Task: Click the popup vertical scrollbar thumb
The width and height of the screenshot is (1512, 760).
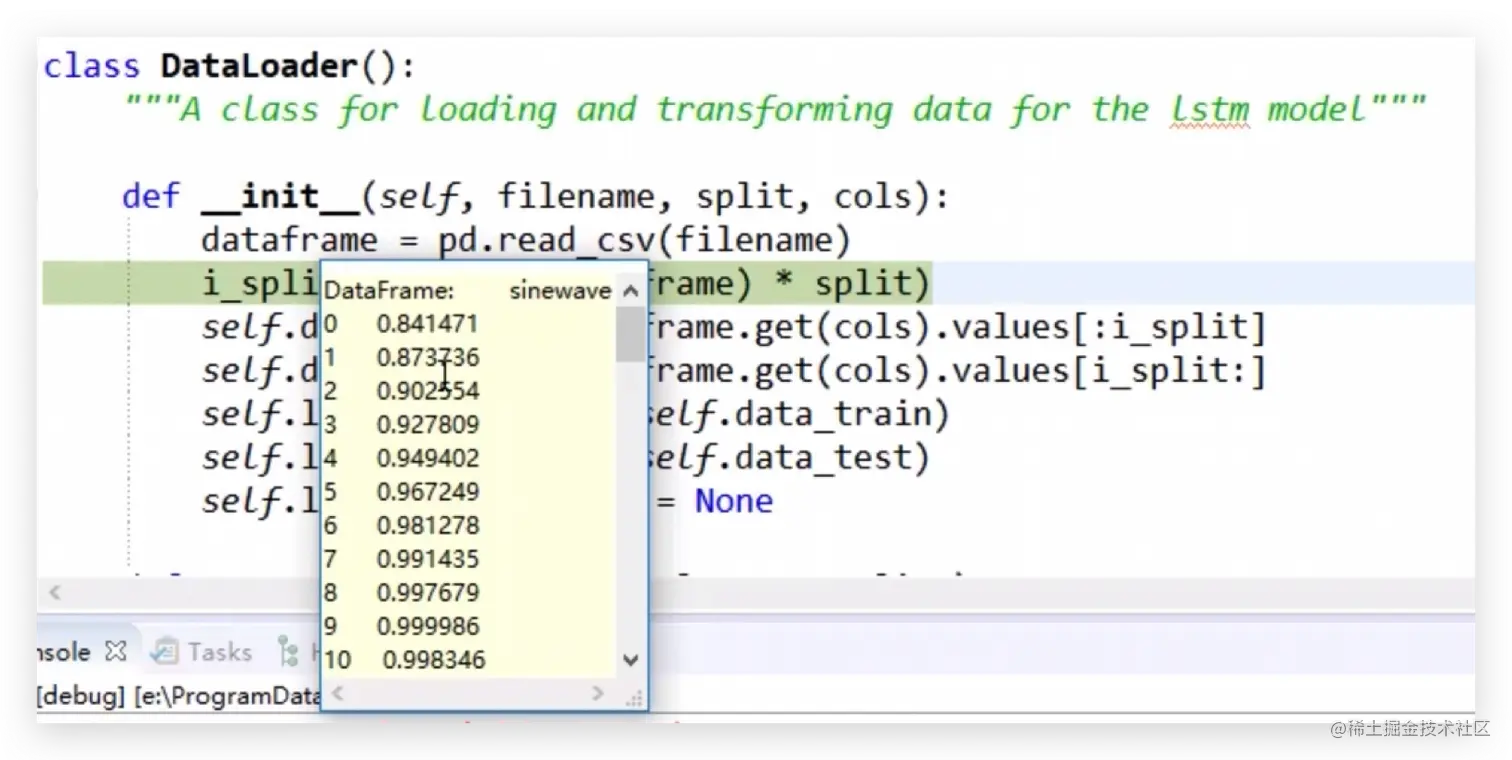Action: coord(630,333)
